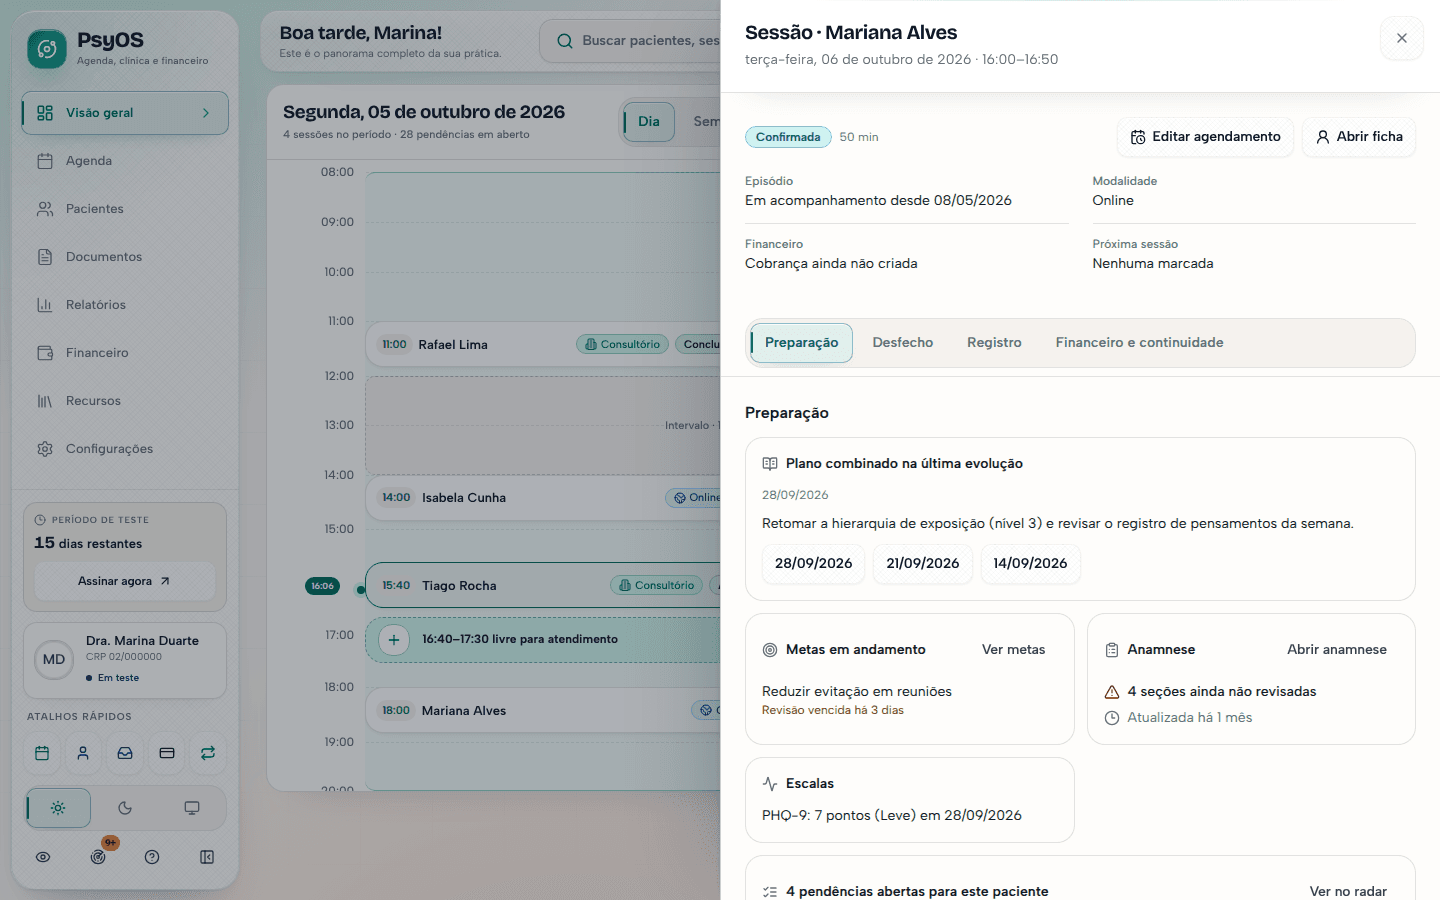The width and height of the screenshot is (1440, 900).
Task: Switch to the Registro tab
Action: coord(994,343)
